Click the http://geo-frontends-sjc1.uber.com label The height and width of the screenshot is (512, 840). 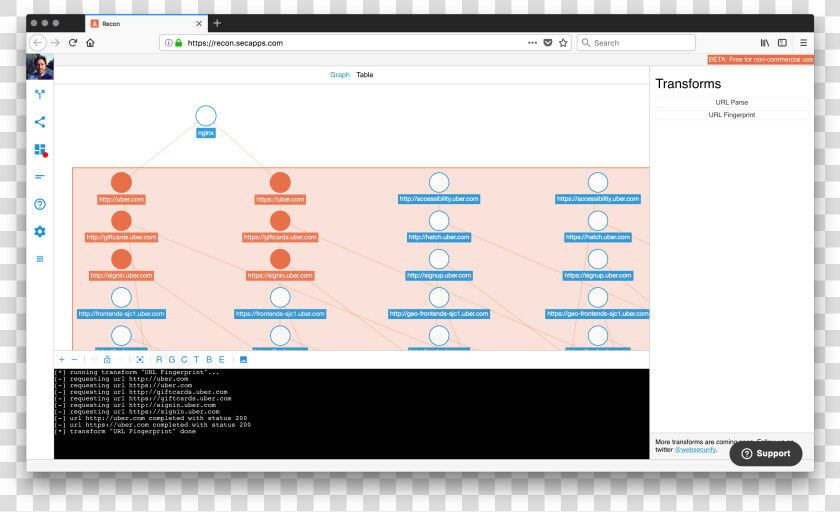coord(439,314)
